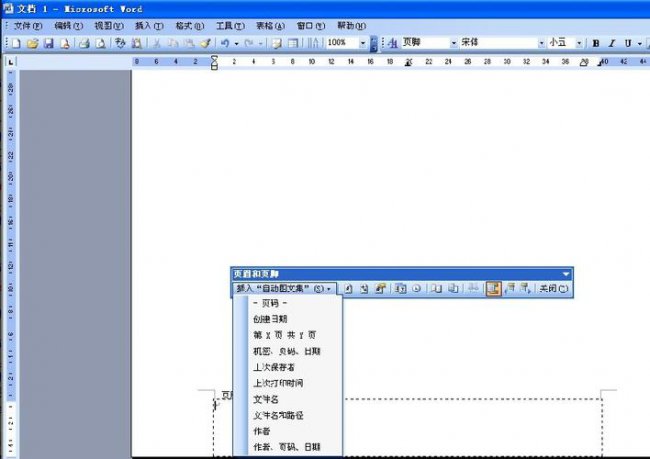
Task: Click 插入"自动图文集" button
Action: pos(284,288)
